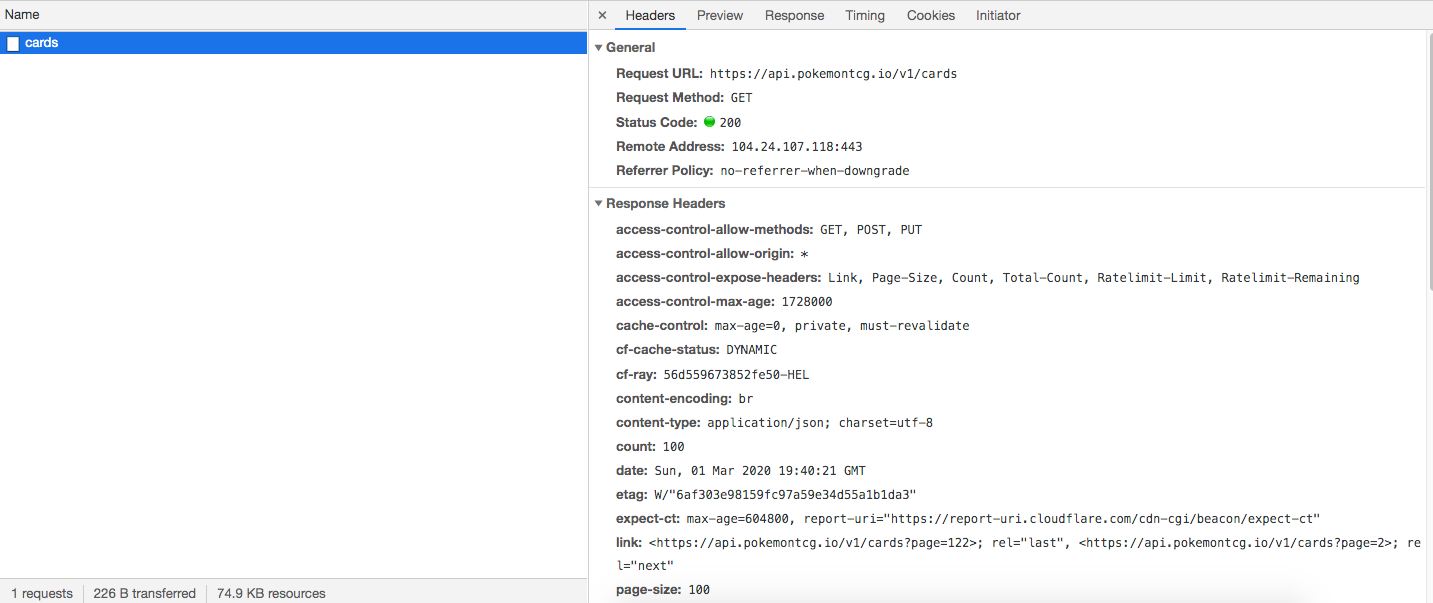This screenshot has width=1433, height=603.
Task: Click cf-cache-status DYNAMIC value
Action: [x=751, y=350]
